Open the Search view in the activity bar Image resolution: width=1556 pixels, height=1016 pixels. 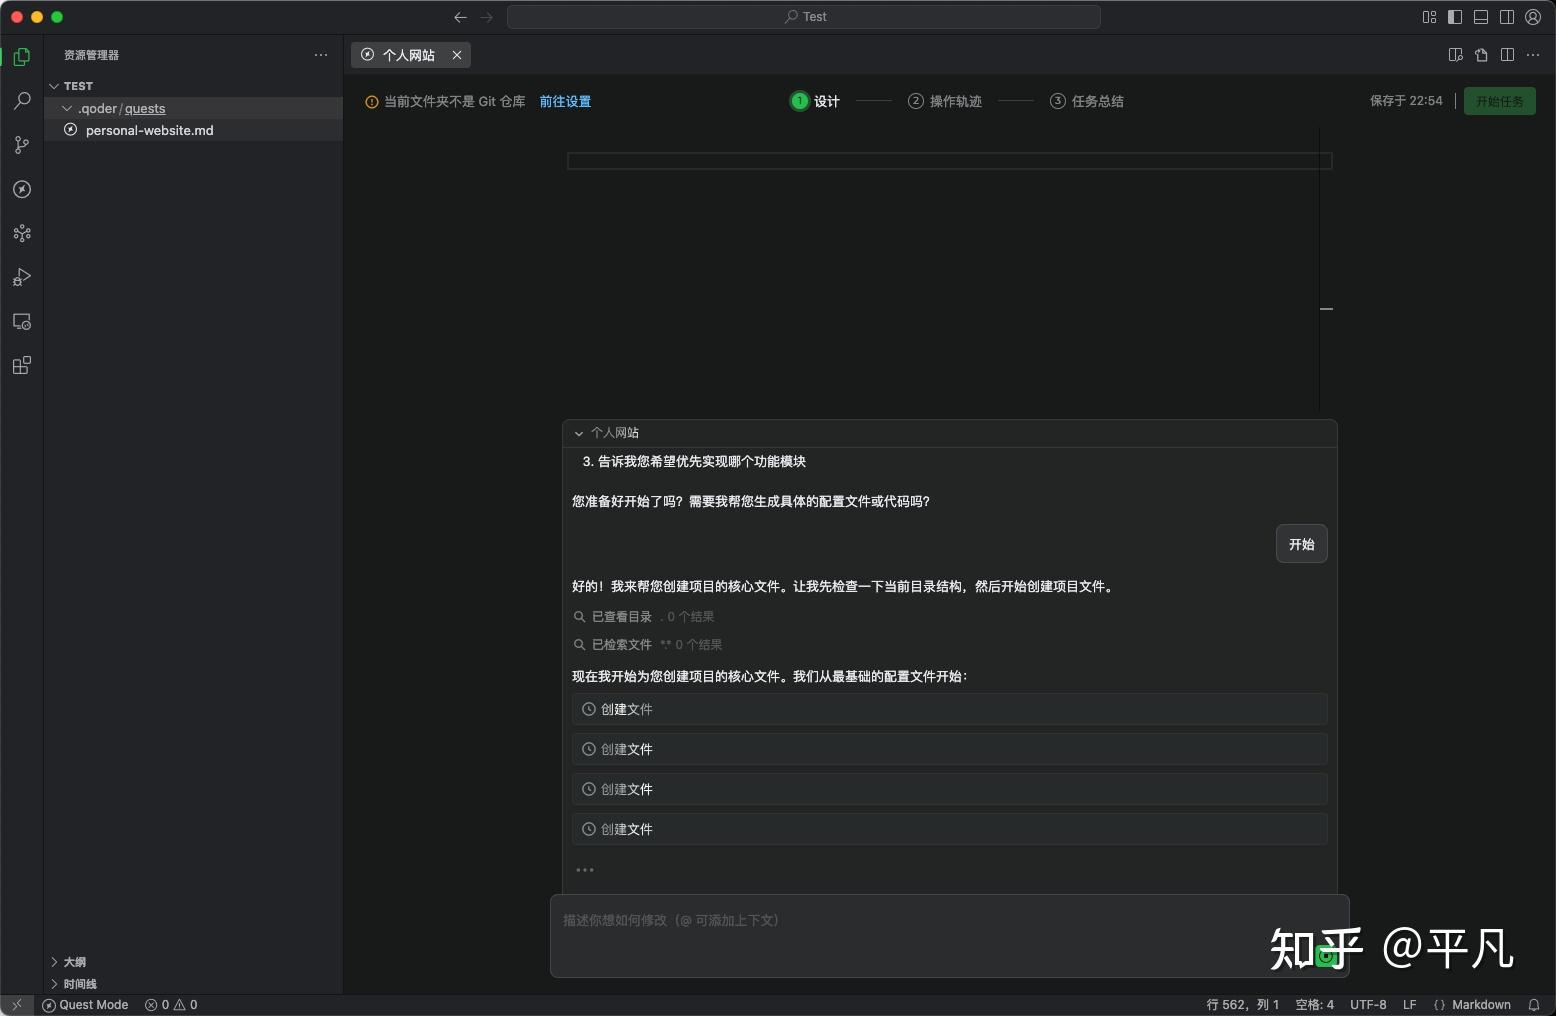[21, 101]
